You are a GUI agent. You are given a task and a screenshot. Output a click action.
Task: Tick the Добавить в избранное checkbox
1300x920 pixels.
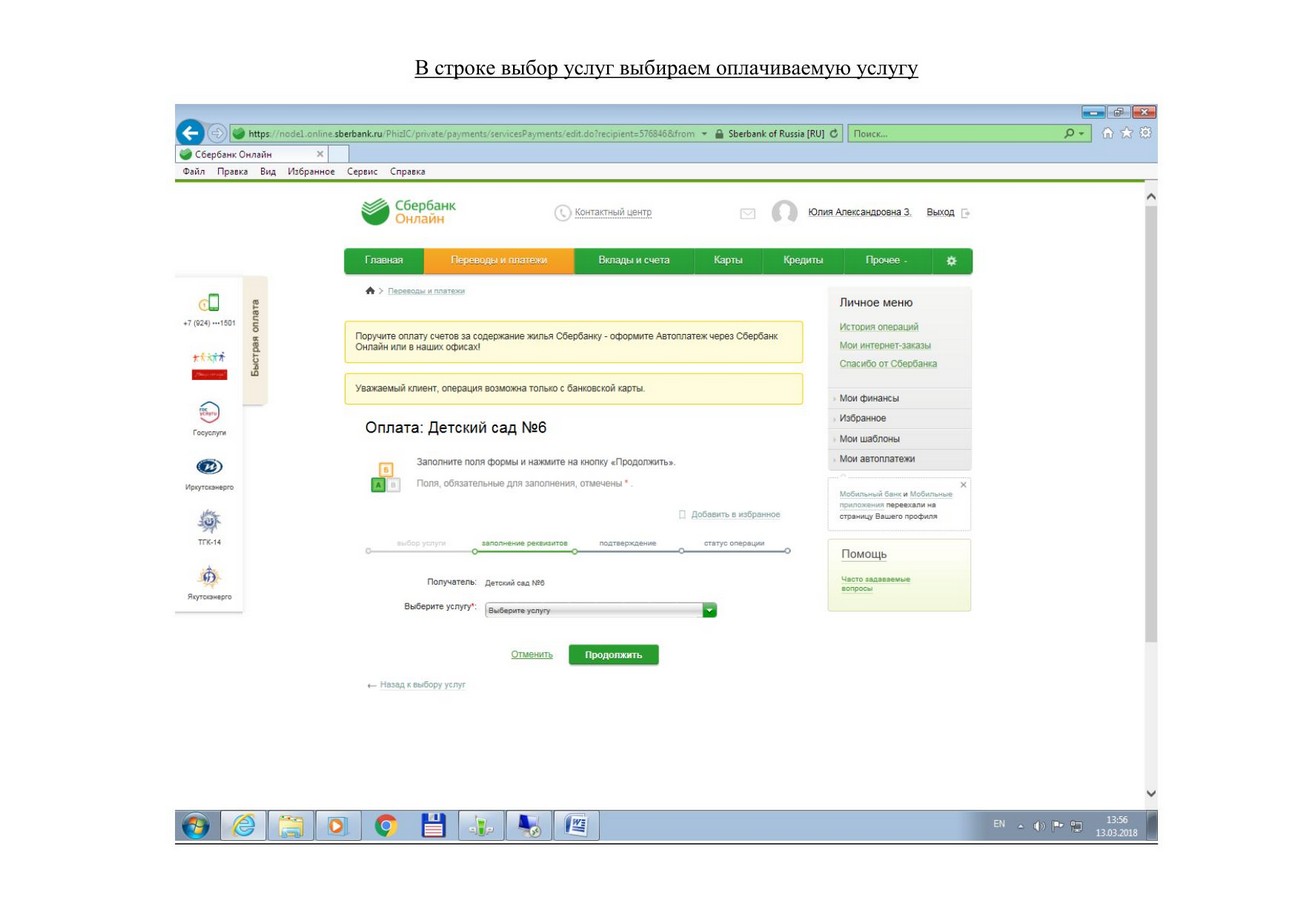683,515
